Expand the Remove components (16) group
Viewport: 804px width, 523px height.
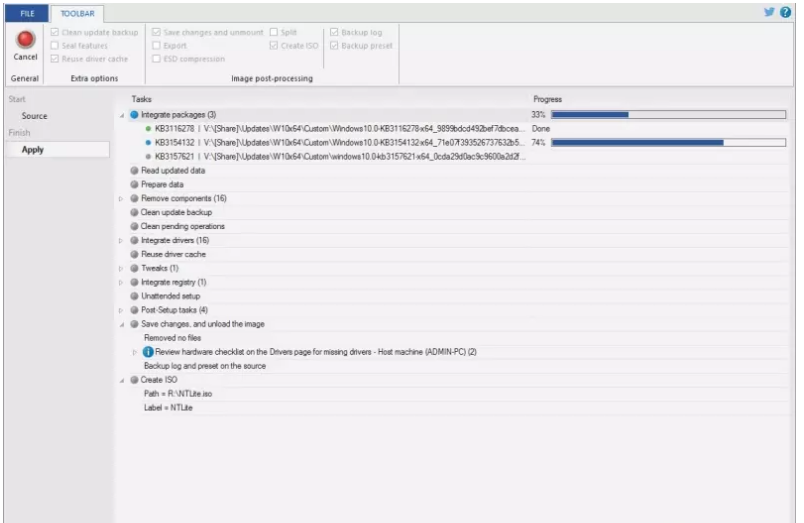click(x=121, y=198)
